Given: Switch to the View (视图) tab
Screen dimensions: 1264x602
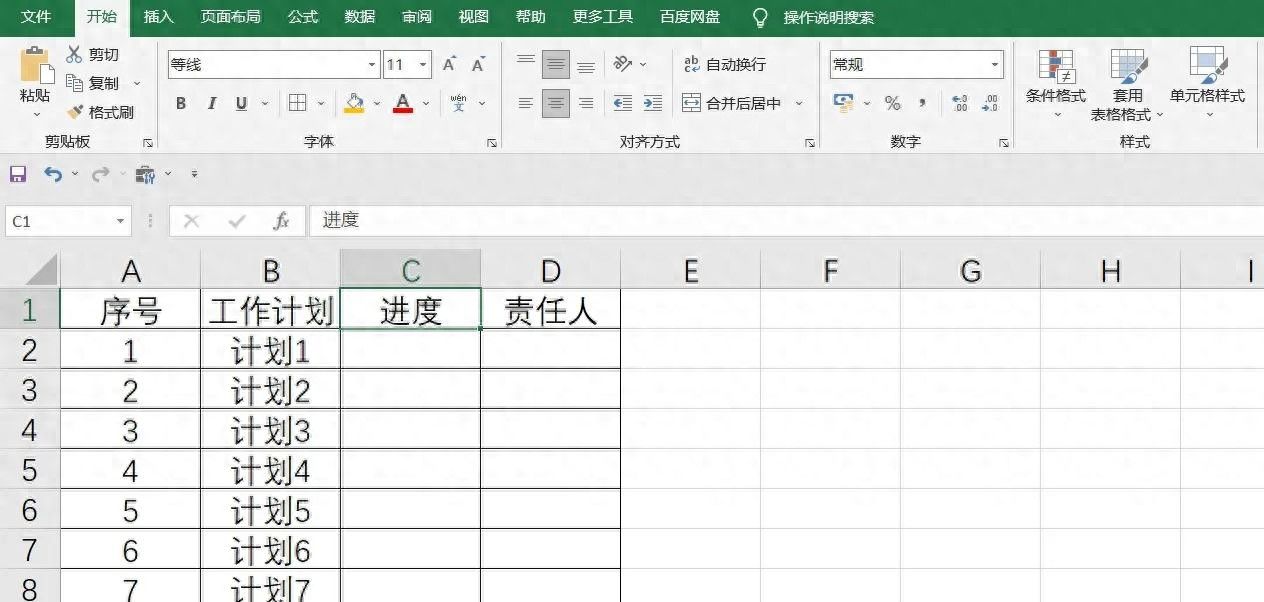Looking at the screenshot, I should pyautogui.click(x=474, y=17).
